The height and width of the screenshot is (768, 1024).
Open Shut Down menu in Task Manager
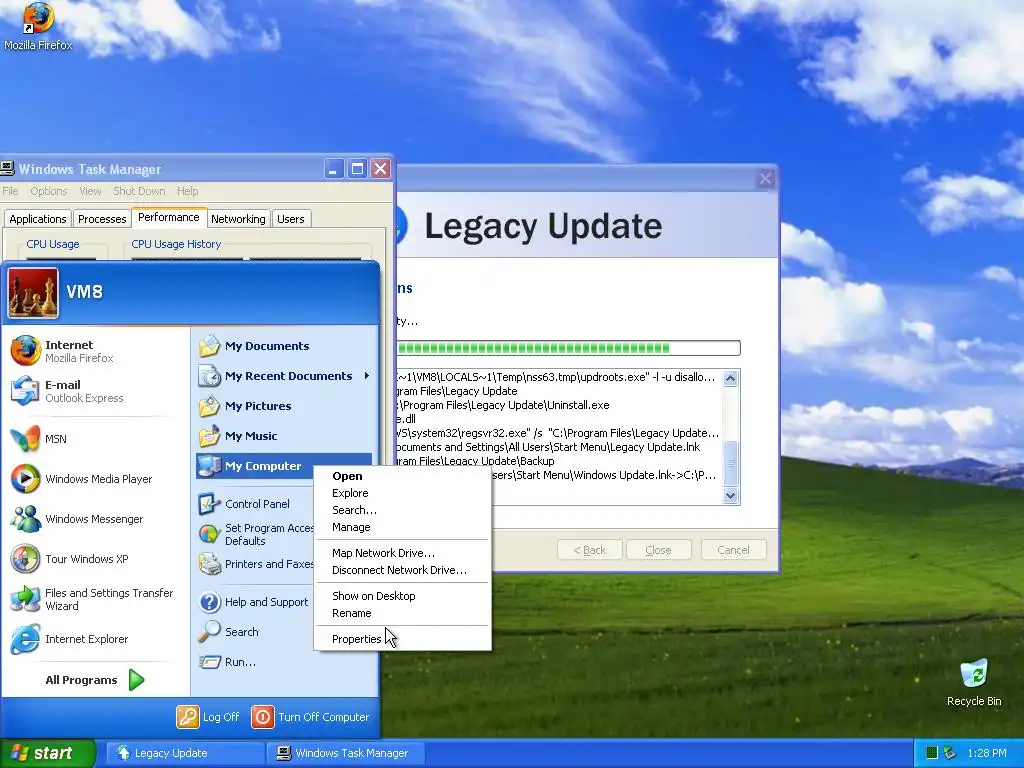click(139, 191)
